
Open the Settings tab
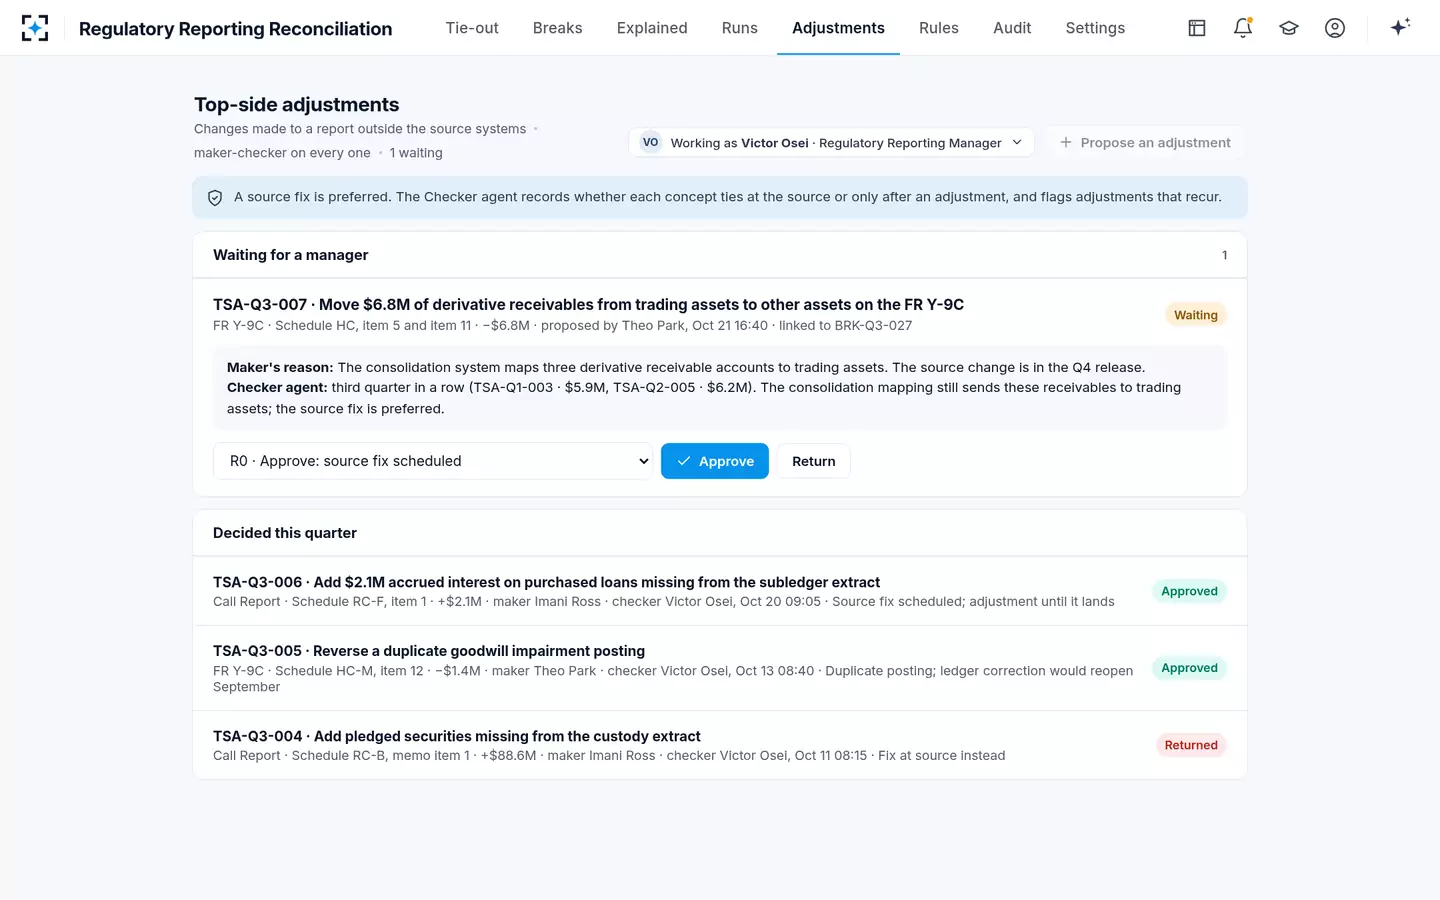click(1095, 28)
